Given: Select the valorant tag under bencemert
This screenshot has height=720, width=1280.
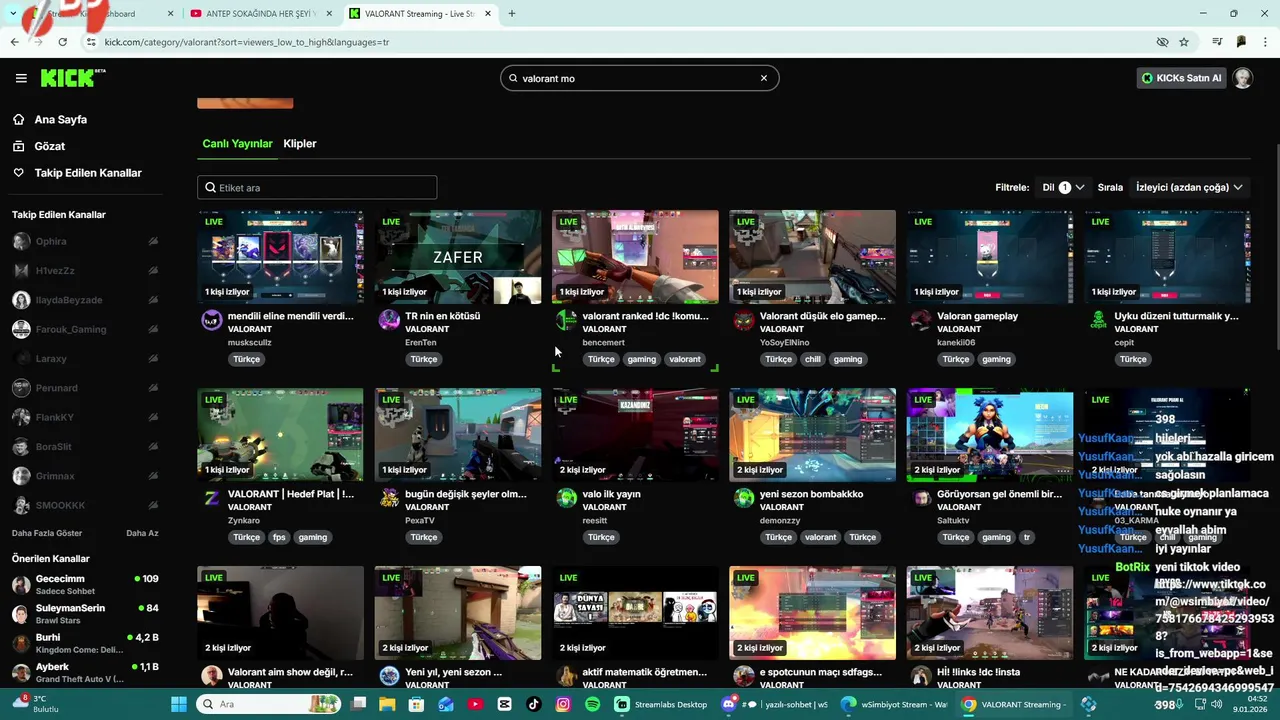Looking at the screenshot, I should coord(685,359).
